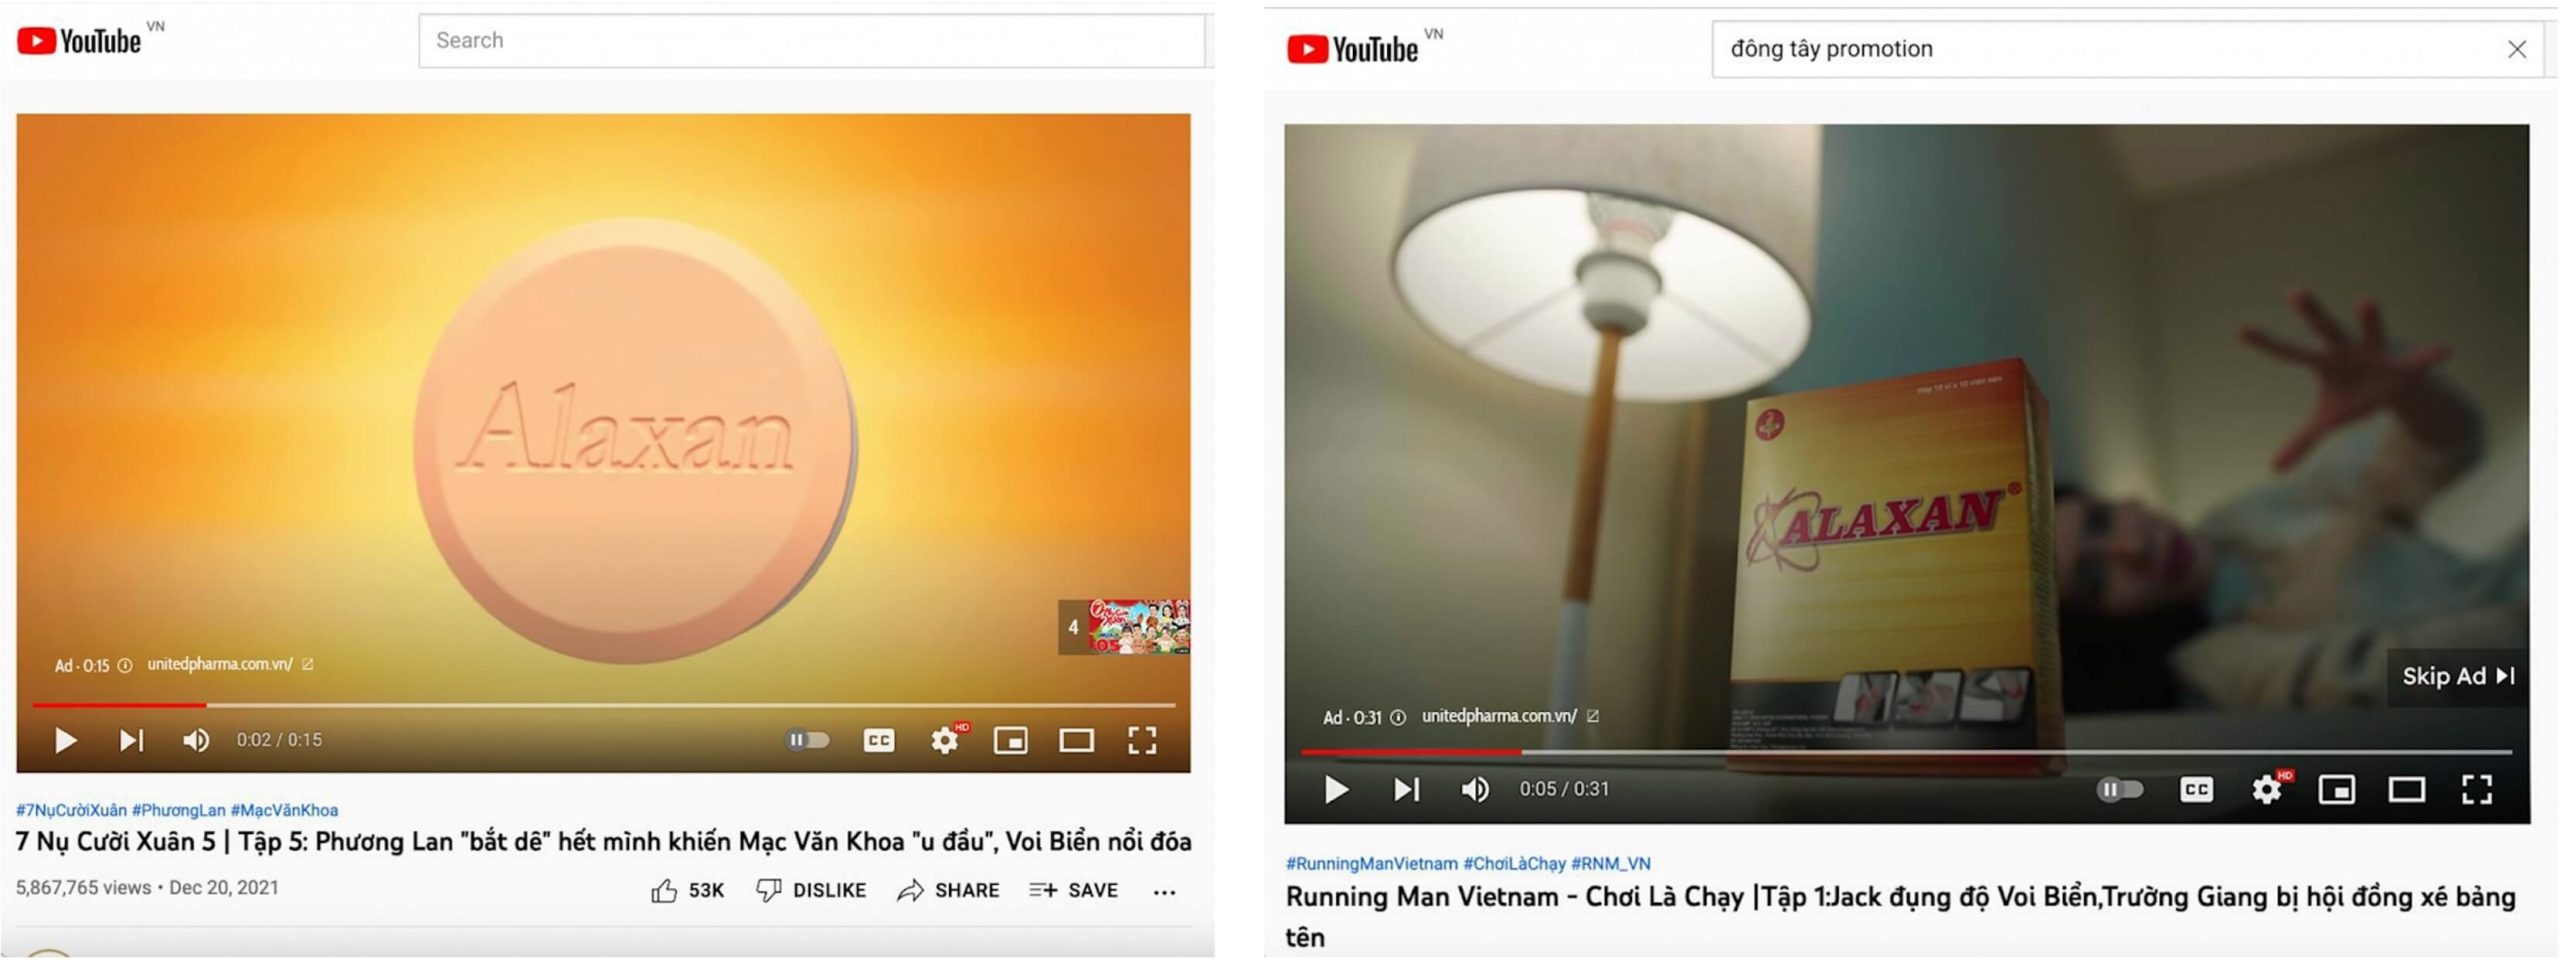This screenshot has height=960, width=2560.
Task: Share the 7 Nụ Cười Xuân video
Action: [948, 890]
